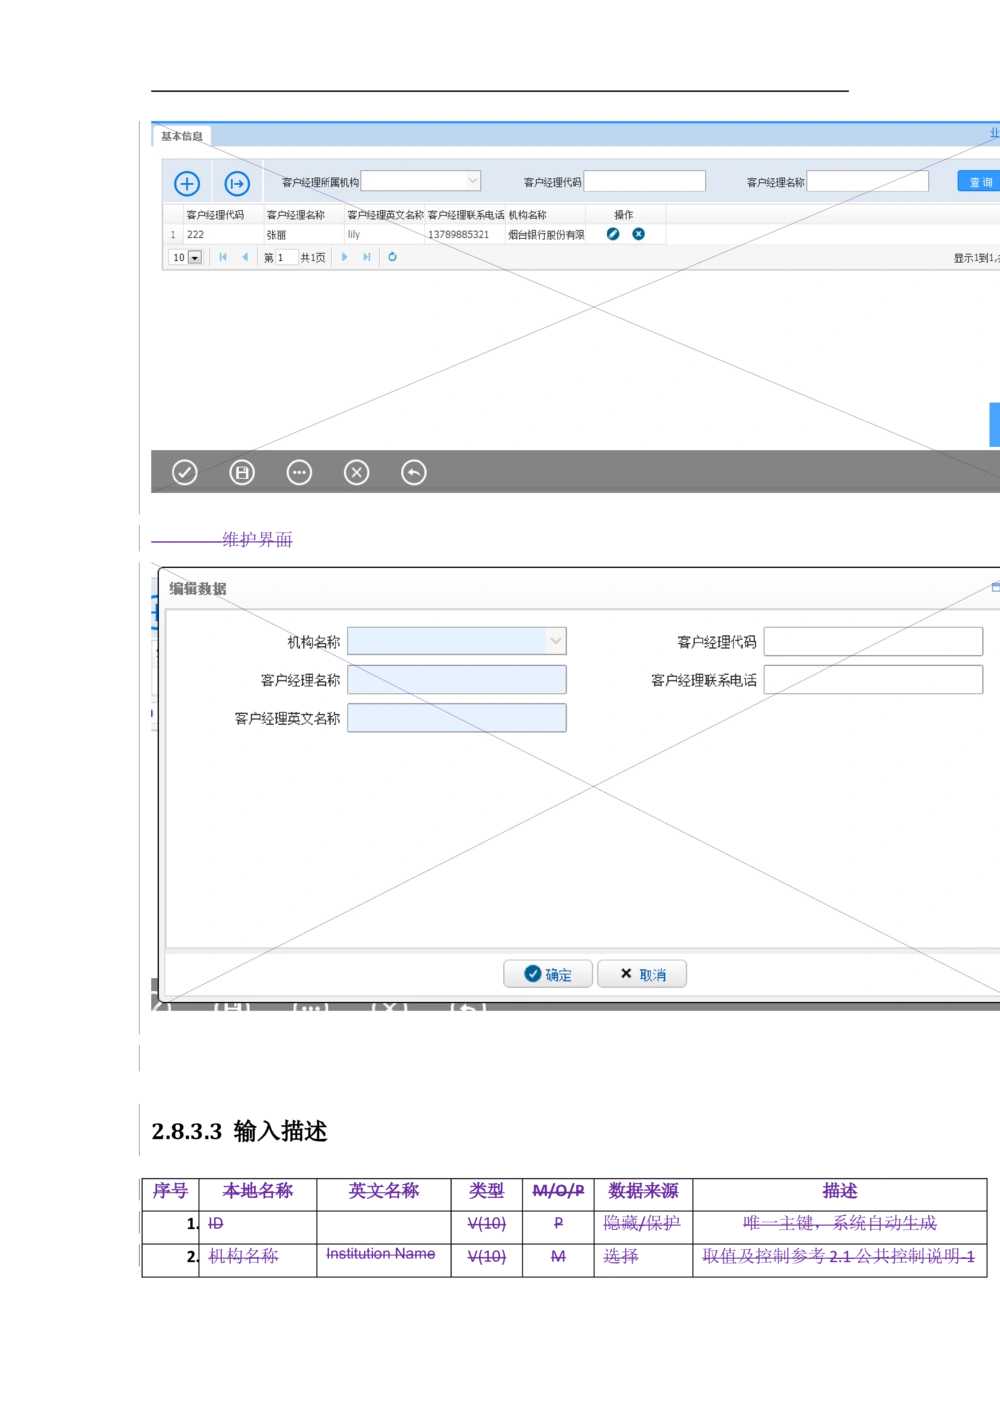
Task: Click the add (plus) icon in toolbar
Action: tap(187, 183)
